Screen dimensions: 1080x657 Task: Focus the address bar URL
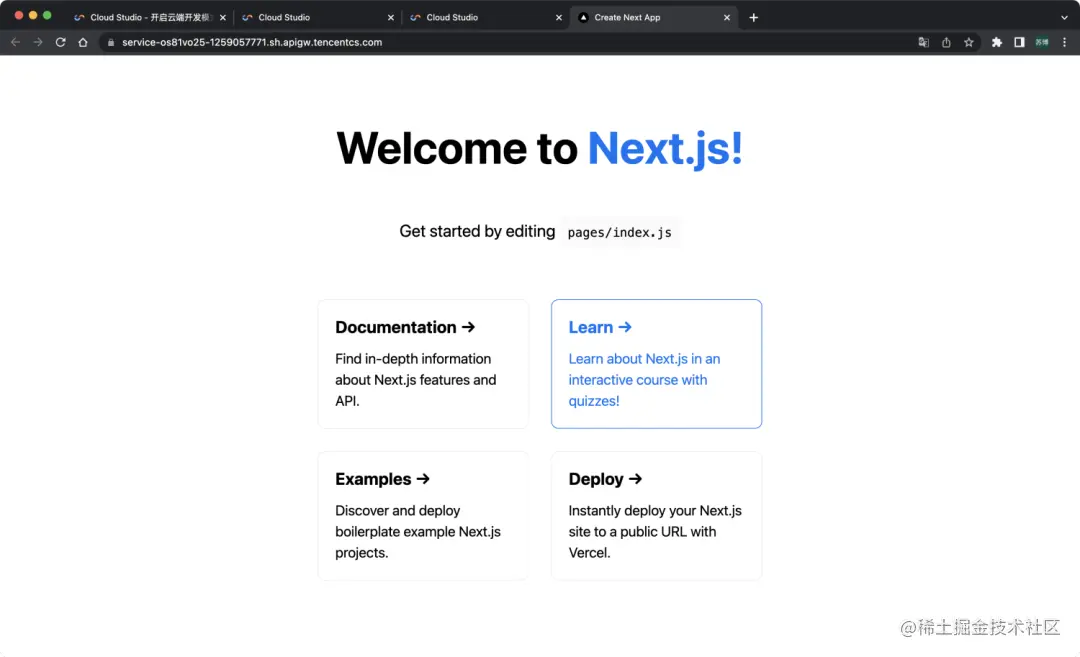[x=252, y=42]
